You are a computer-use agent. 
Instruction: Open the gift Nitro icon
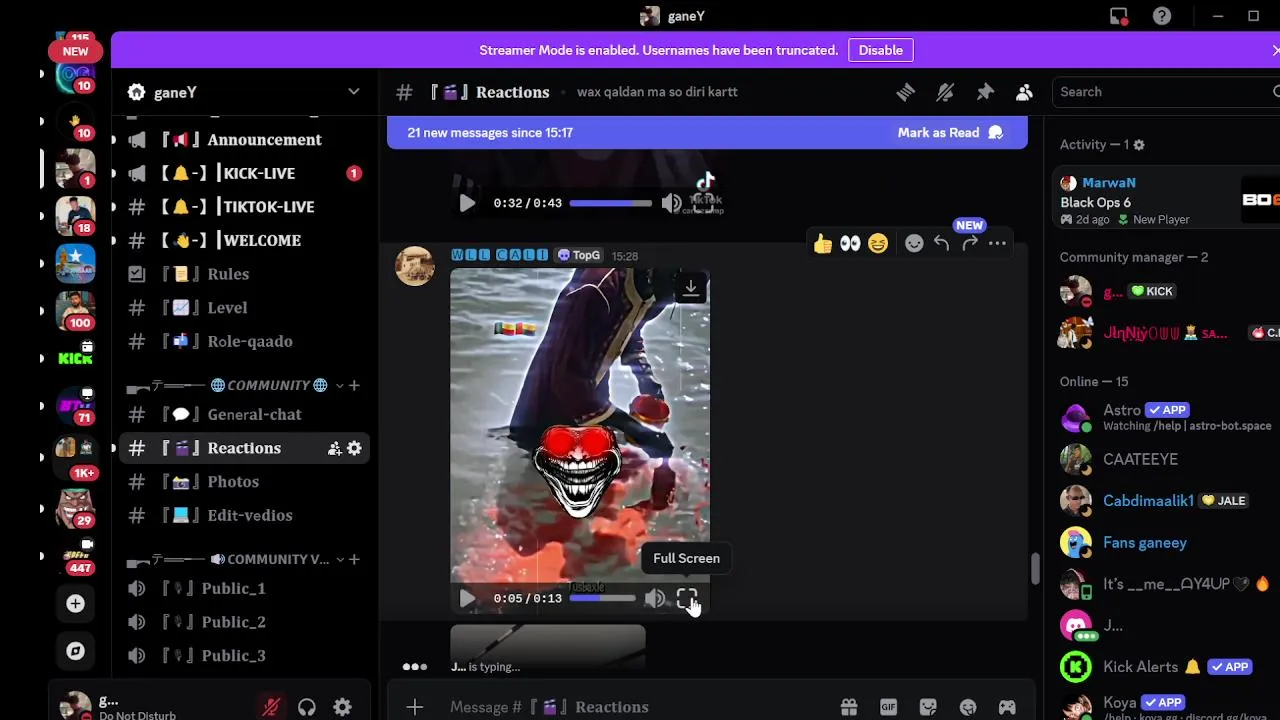click(849, 707)
